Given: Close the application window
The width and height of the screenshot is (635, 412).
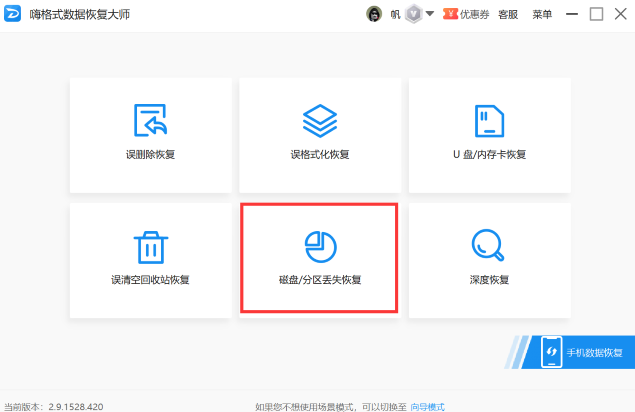Looking at the screenshot, I should 620,14.
